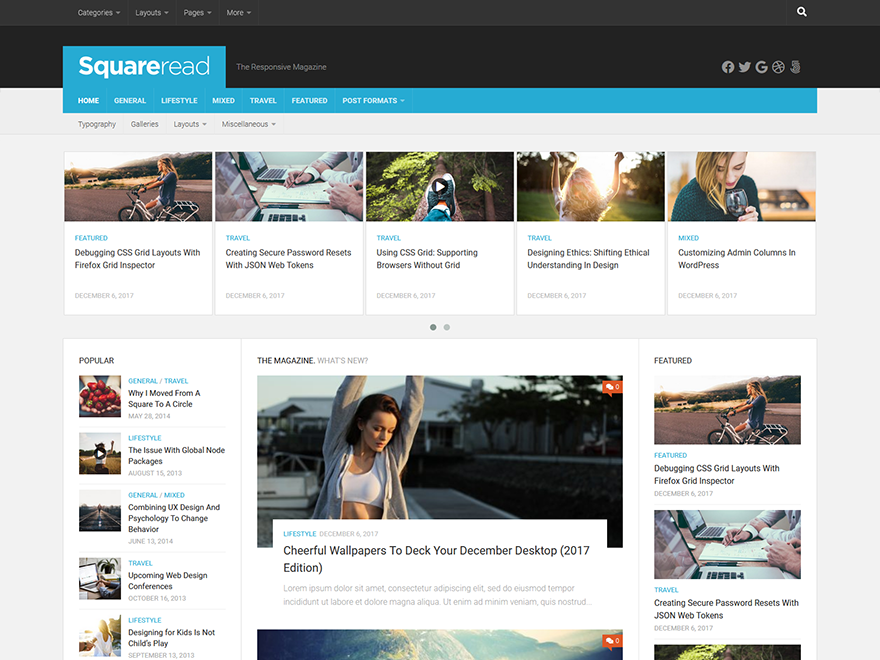Expand the Categories dropdown
The height and width of the screenshot is (660, 880).
tap(97, 12)
